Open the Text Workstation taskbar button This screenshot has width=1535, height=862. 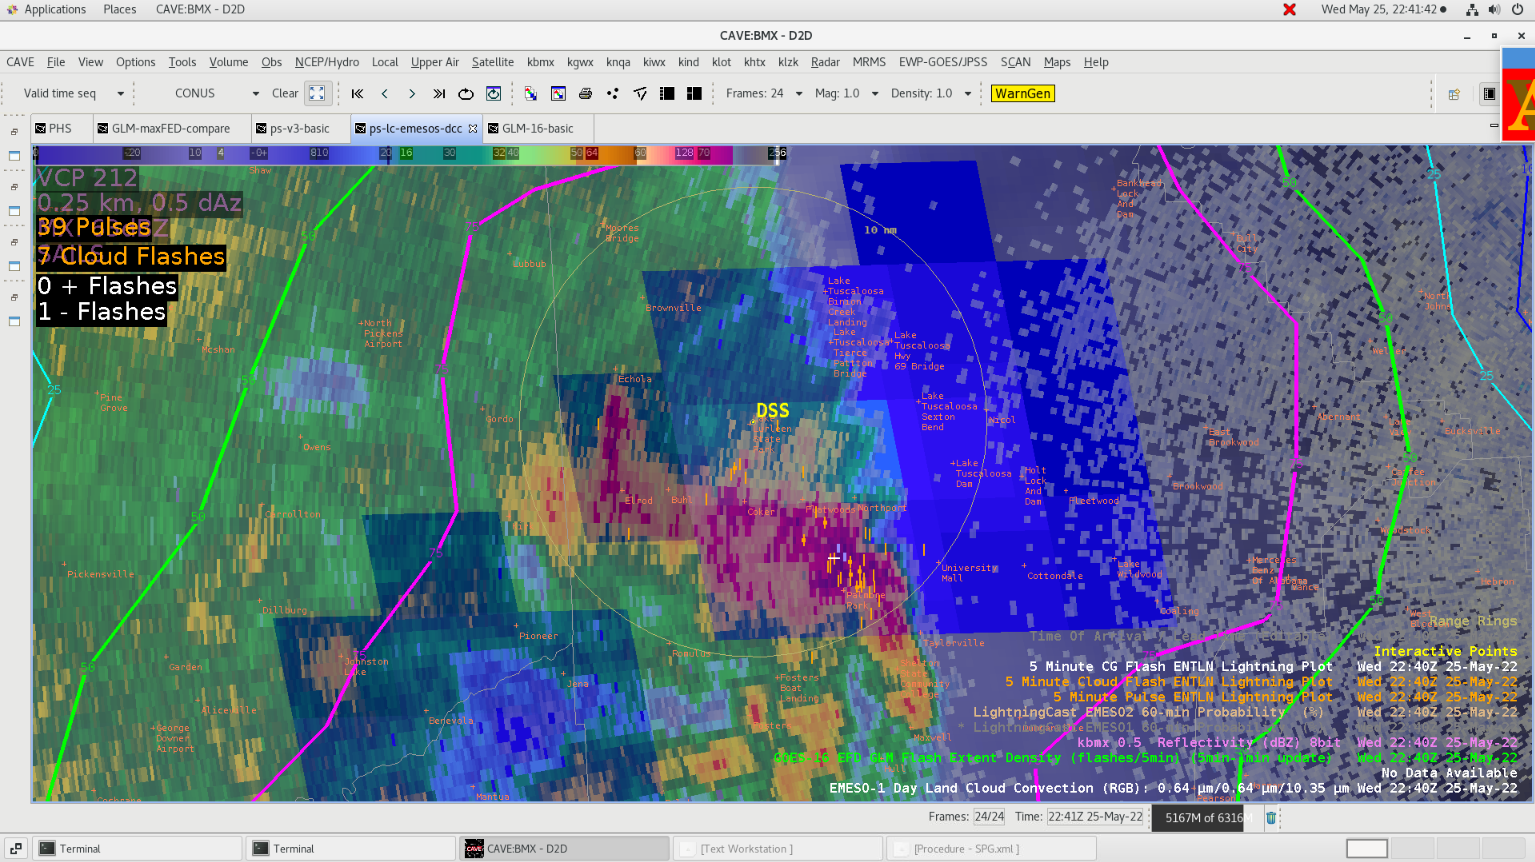tap(777, 848)
